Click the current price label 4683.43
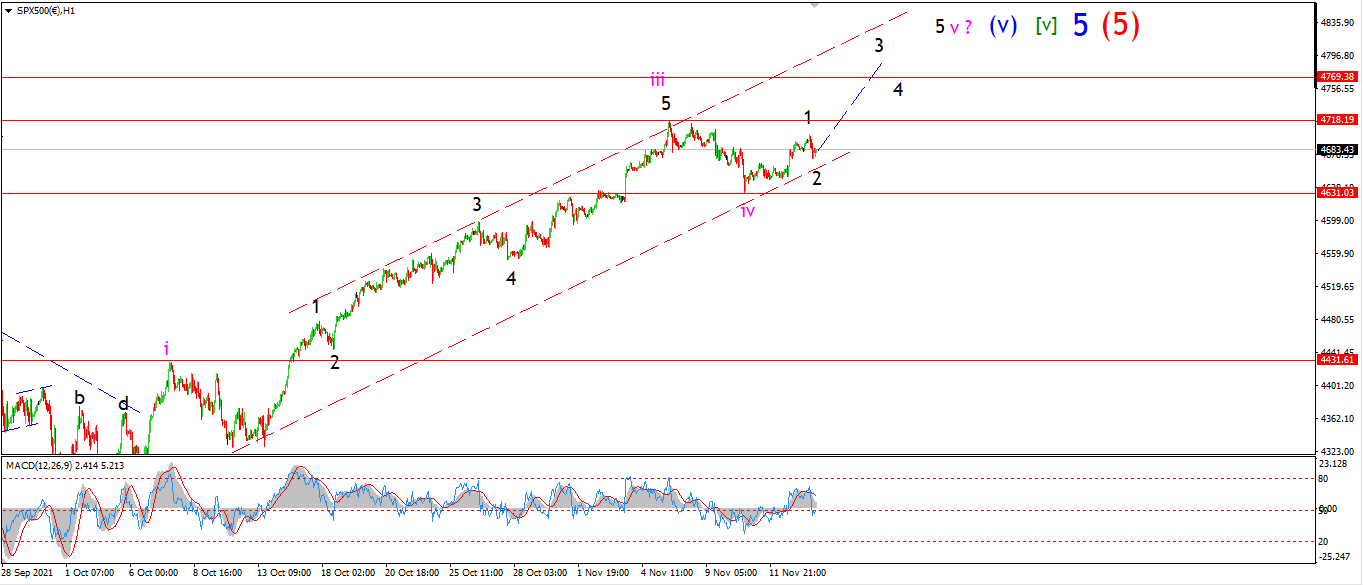Image resolution: width=1363 pixels, height=585 pixels. pyautogui.click(x=1338, y=150)
